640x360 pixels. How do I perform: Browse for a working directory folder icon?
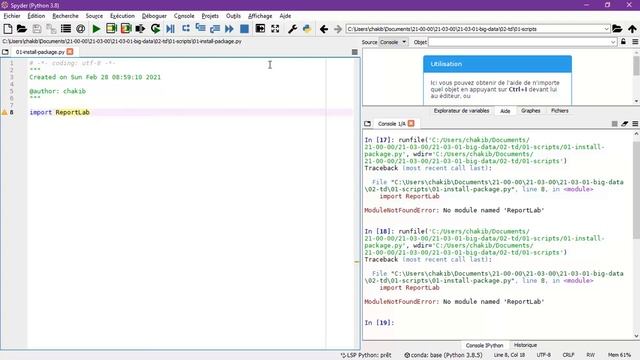tap(617, 29)
